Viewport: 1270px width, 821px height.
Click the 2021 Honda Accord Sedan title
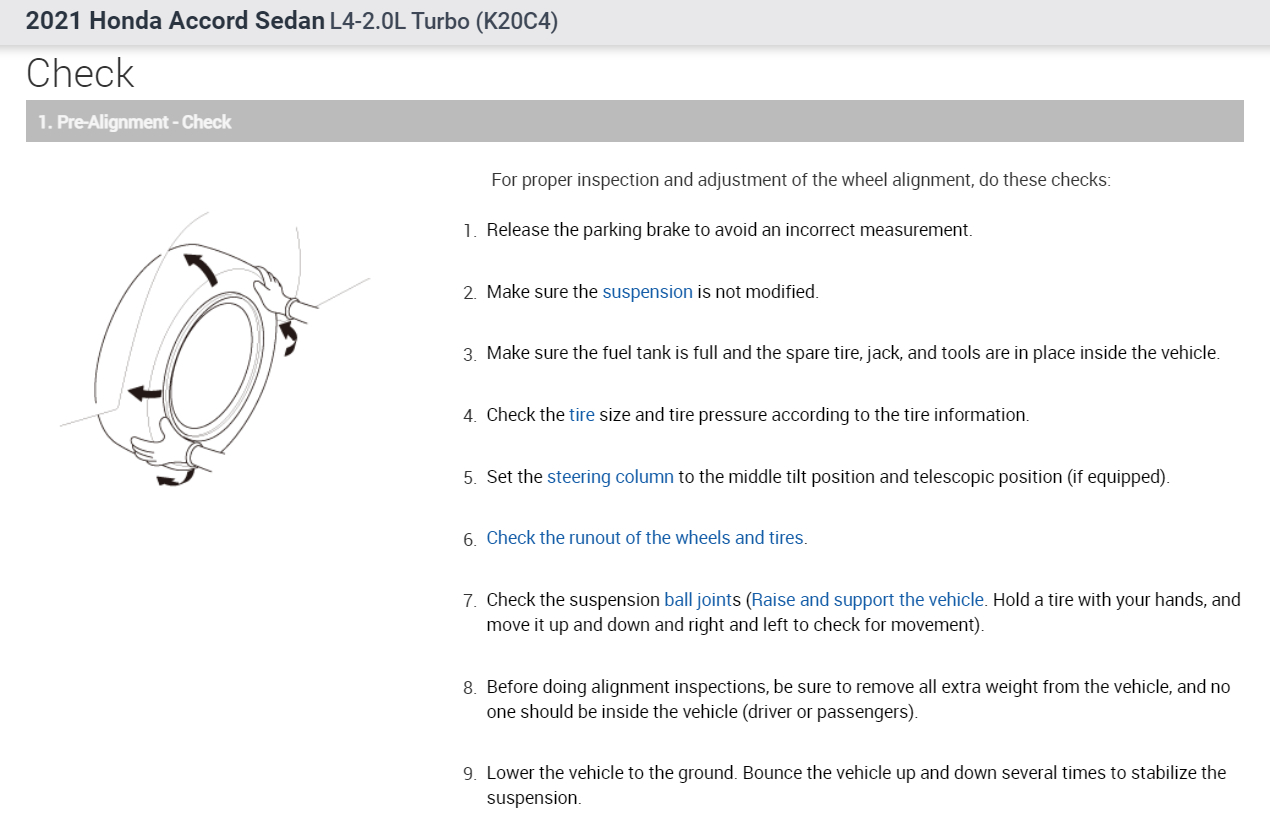pyautogui.click(x=175, y=21)
